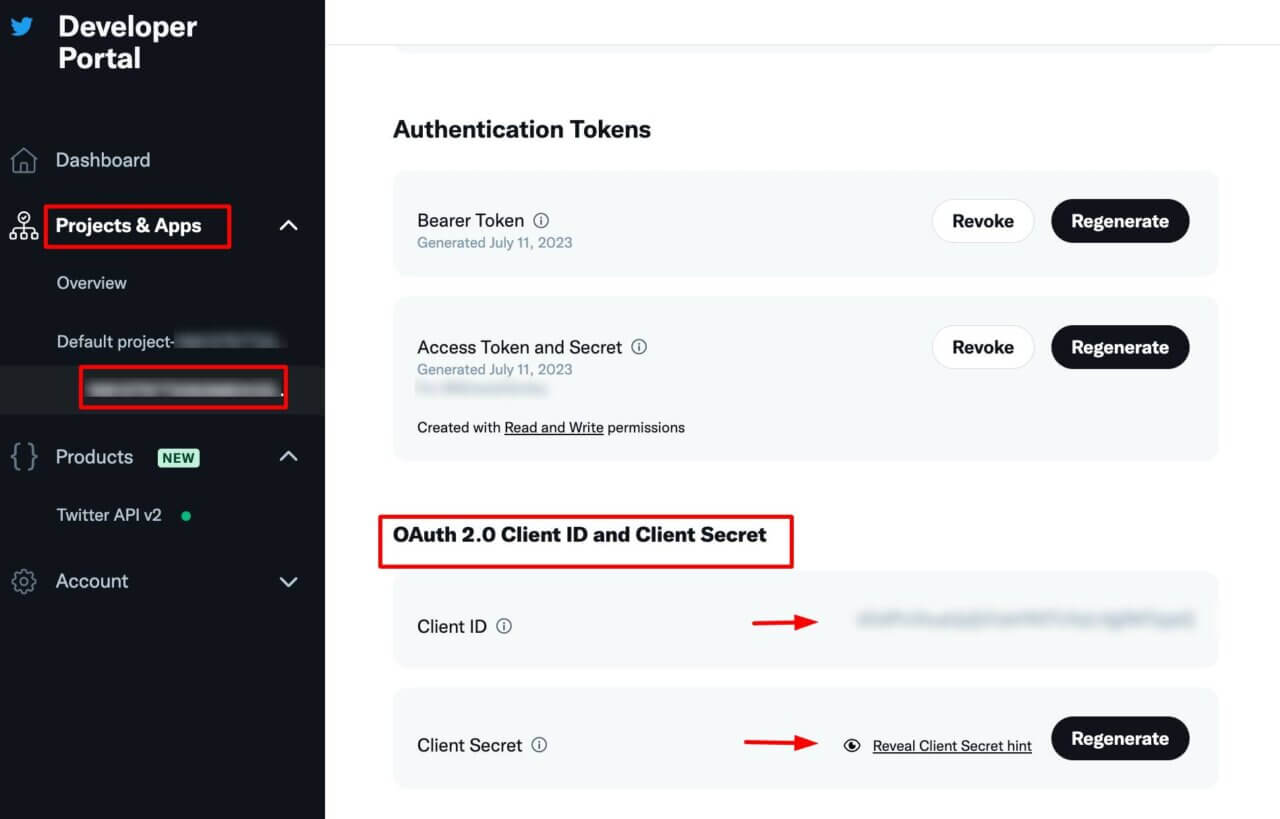The height and width of the screenshot is (819, 1280).
Task: Click the Twitter bird logo
Action: pos(22,27)
